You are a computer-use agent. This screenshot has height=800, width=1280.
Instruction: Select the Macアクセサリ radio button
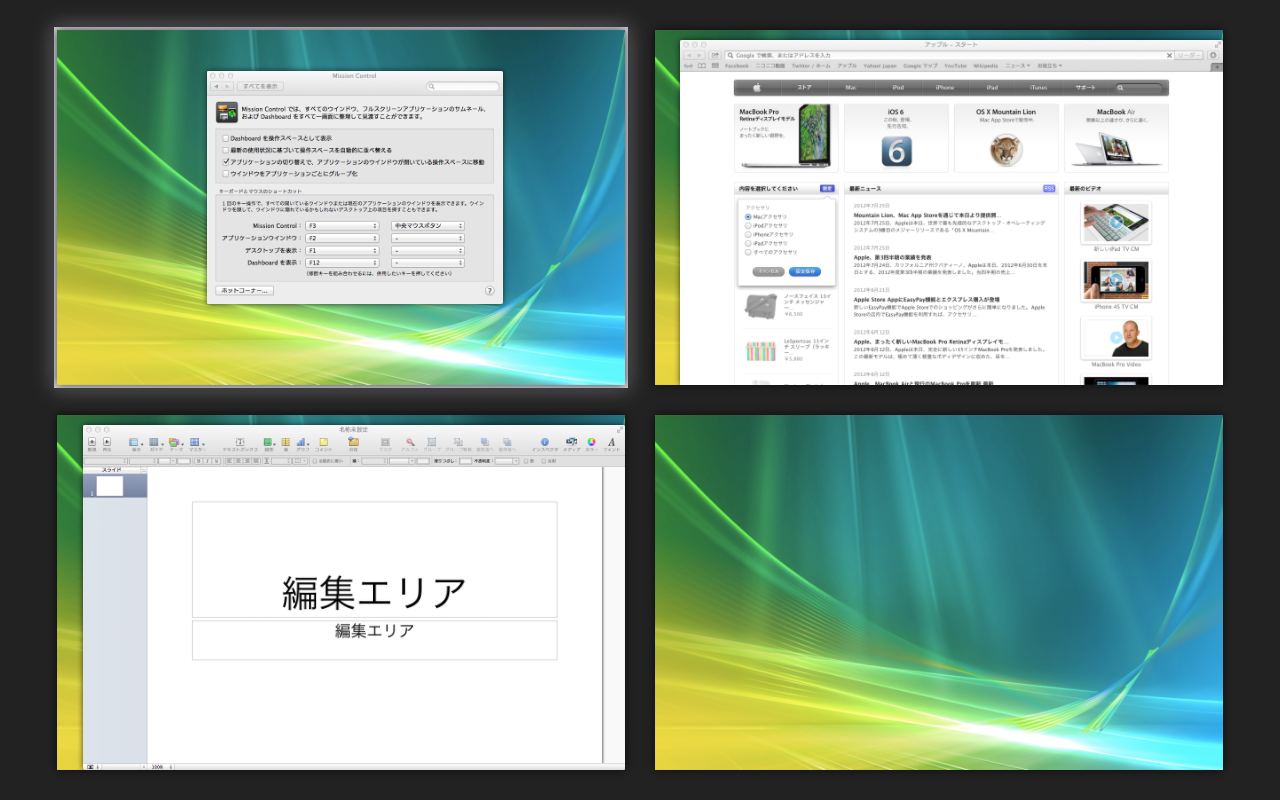pos(748,216)
